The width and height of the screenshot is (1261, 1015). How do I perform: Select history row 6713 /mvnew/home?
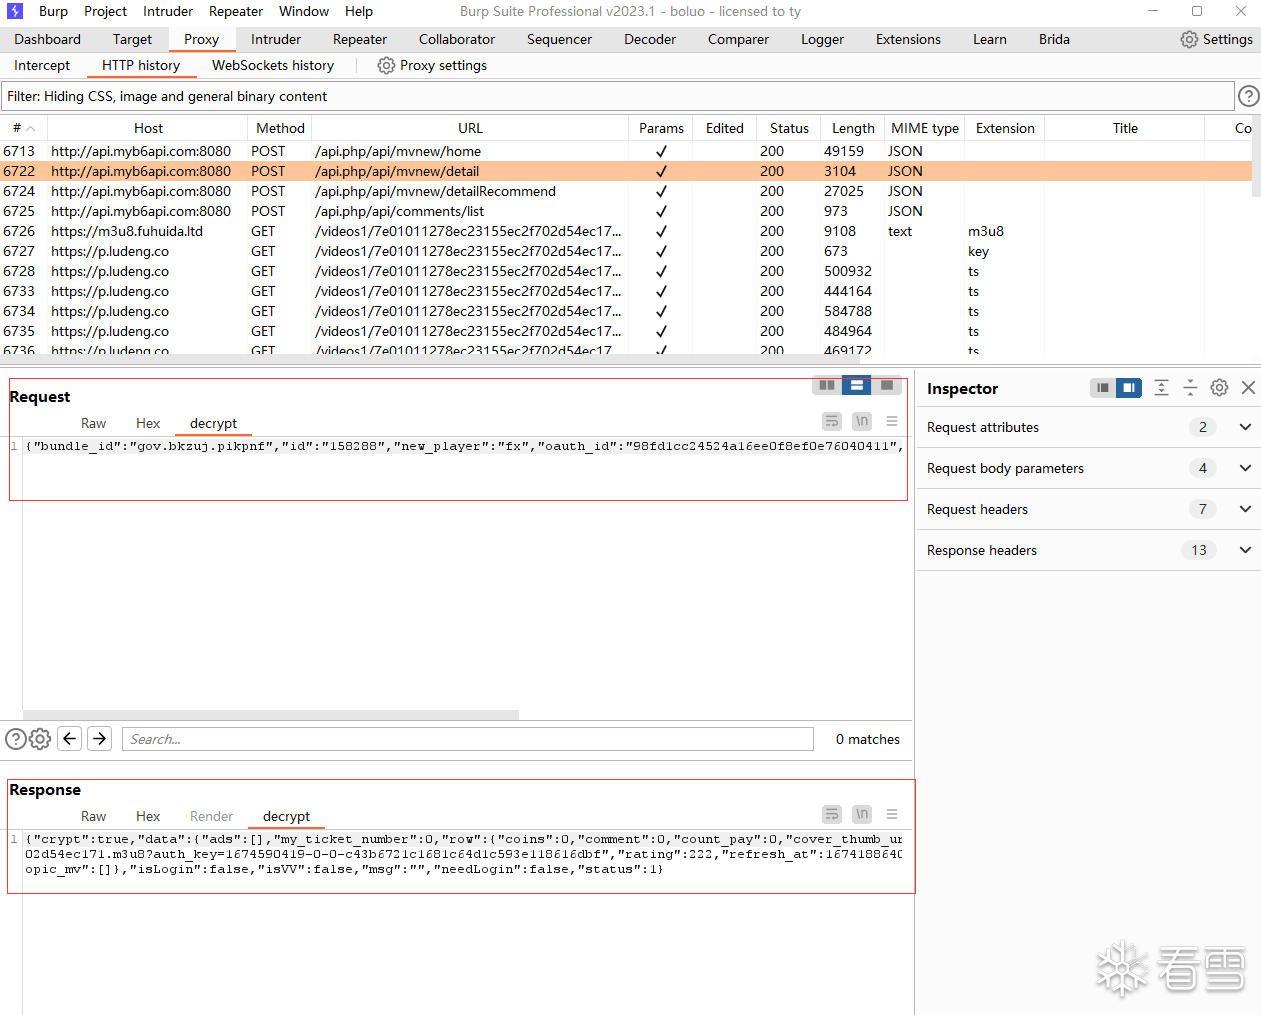point(626,151)
